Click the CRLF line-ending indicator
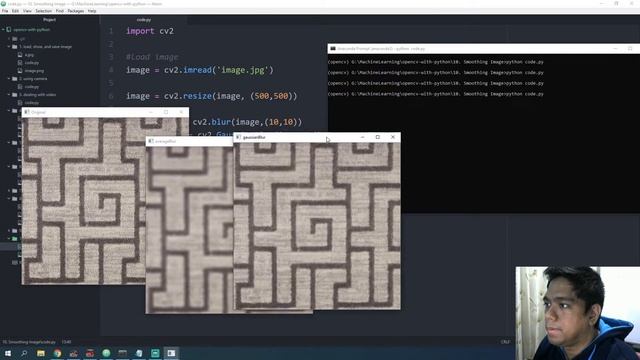 click(505, 342)
